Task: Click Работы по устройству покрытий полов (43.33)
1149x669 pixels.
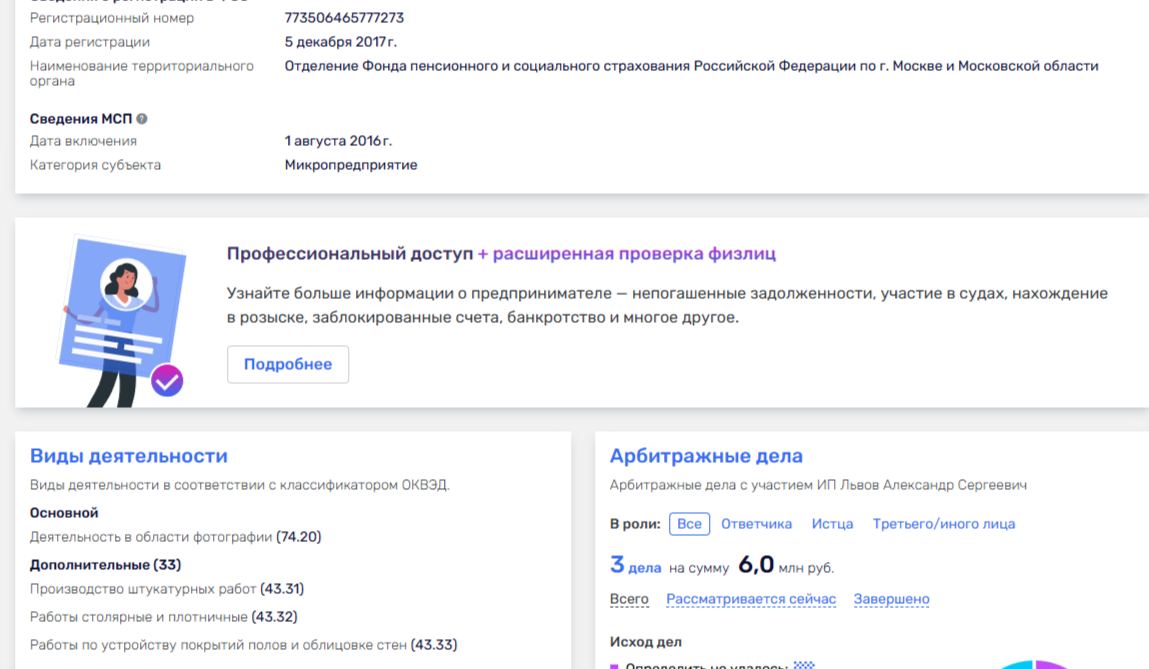Action: (243, 645)
